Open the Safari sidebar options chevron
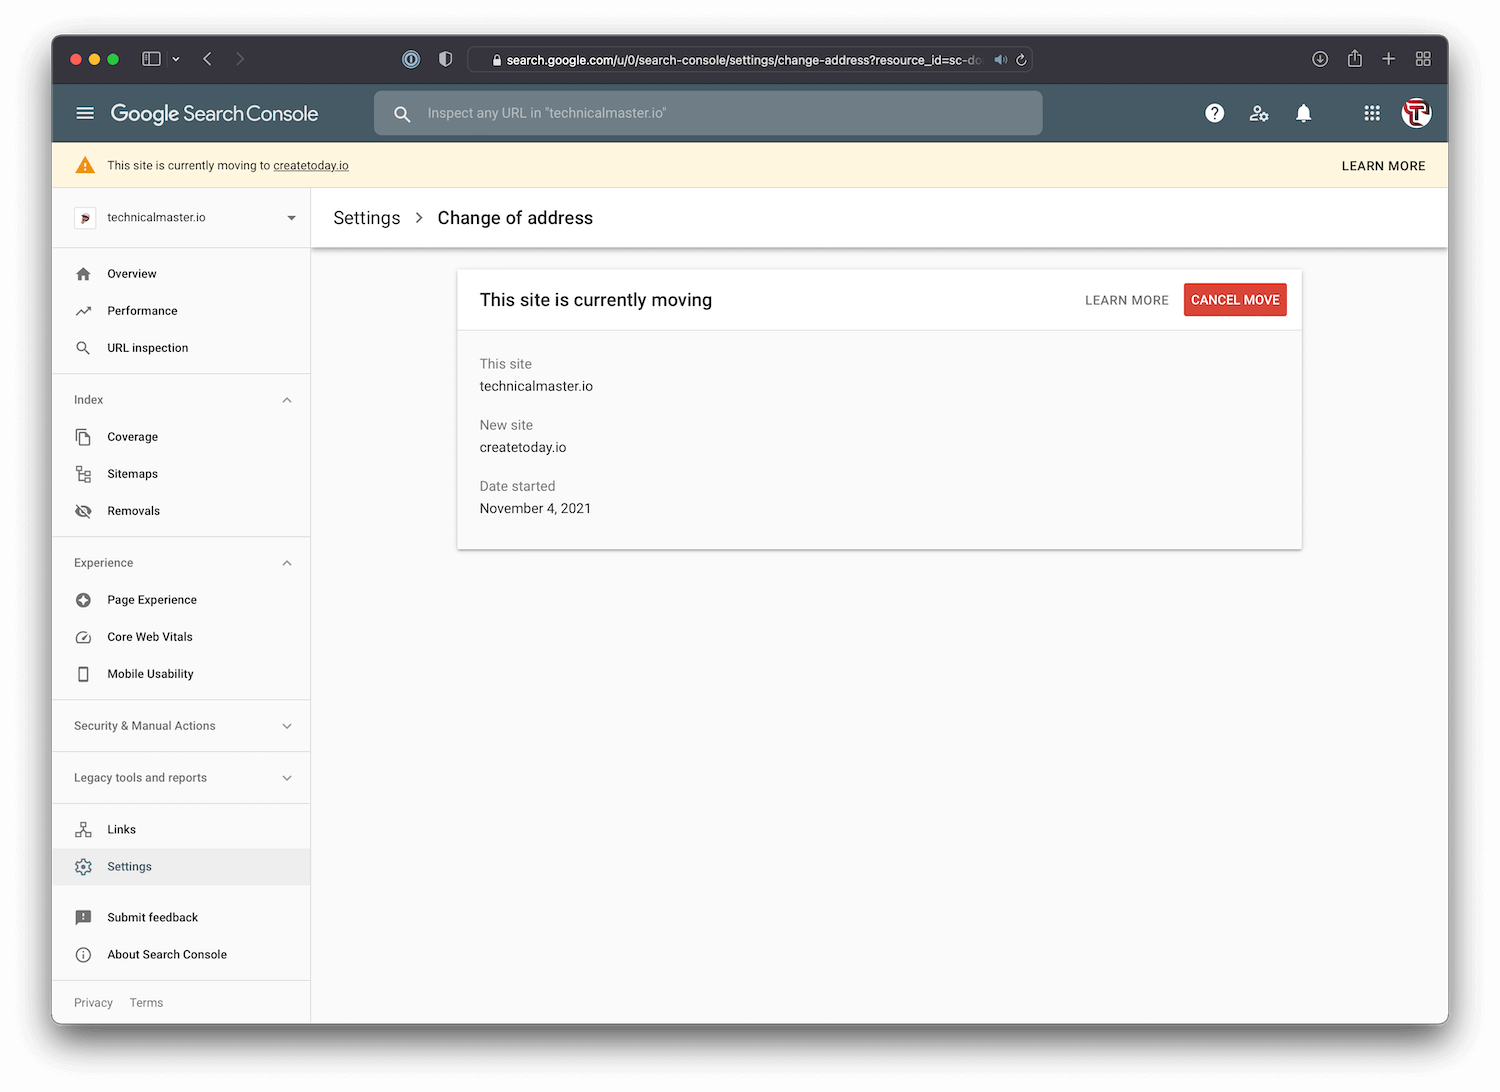The image size is (1500, 1092). 176,59
